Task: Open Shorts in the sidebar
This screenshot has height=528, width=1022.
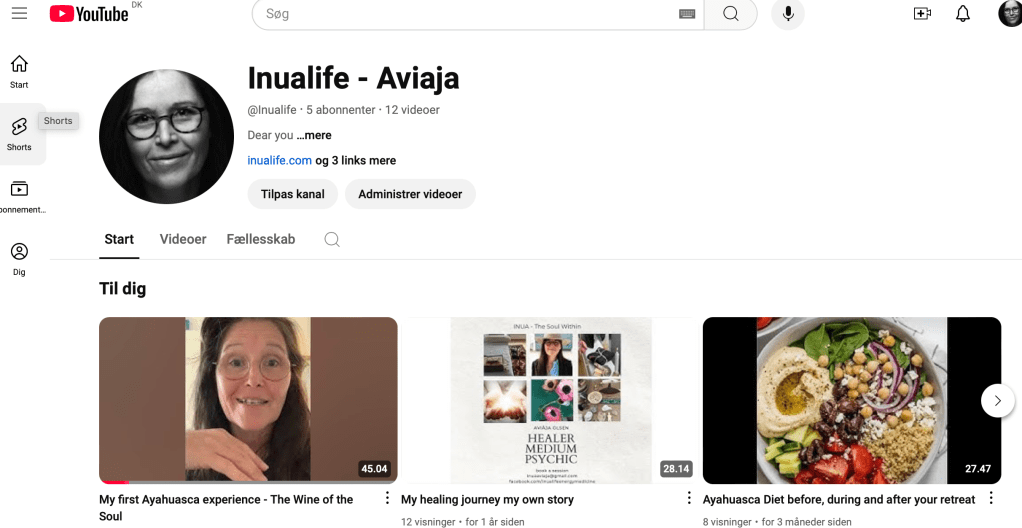Action: click(x=19, y=134)
